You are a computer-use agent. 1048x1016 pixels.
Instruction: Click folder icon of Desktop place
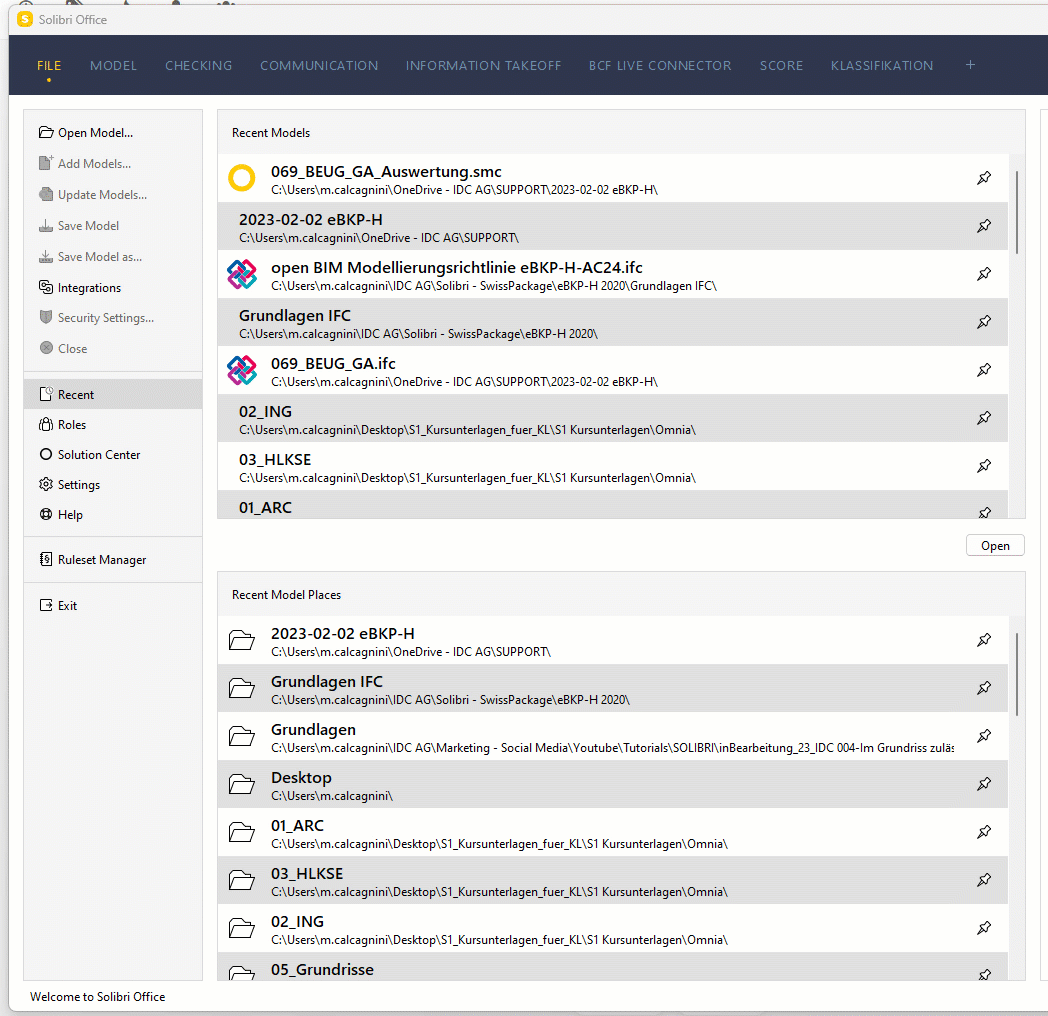(241, 784)
